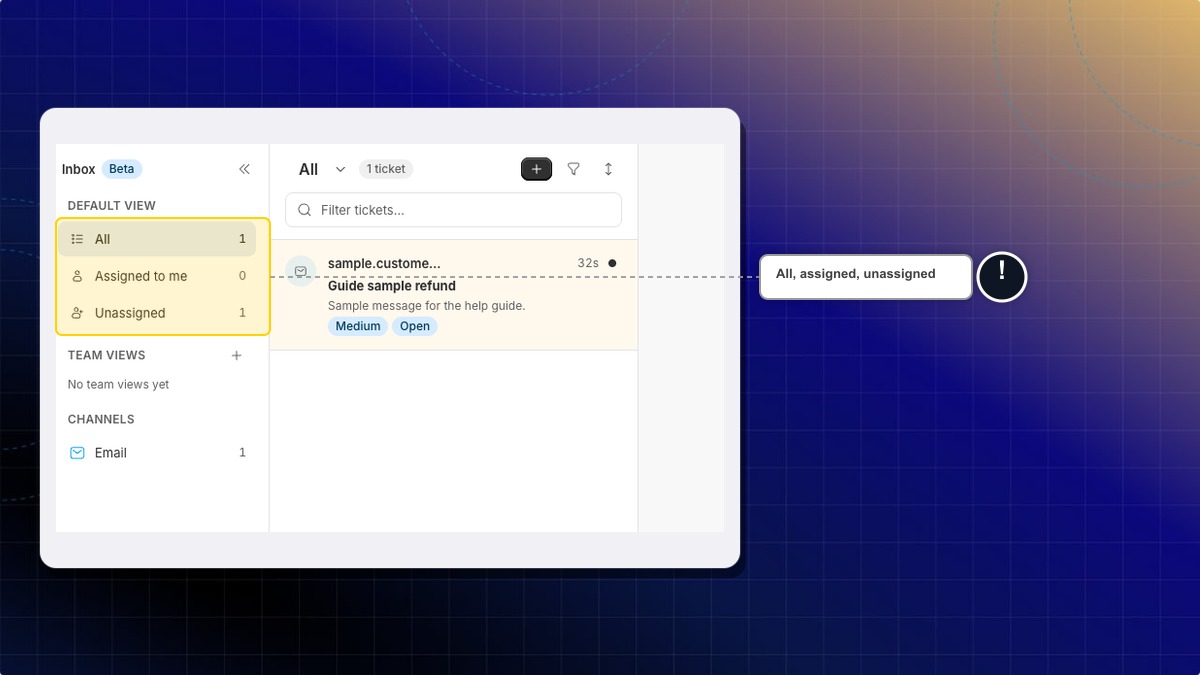Click the Filter tickets search field
The width and height of the screenshot is (1200, 675).
point(453,210)
